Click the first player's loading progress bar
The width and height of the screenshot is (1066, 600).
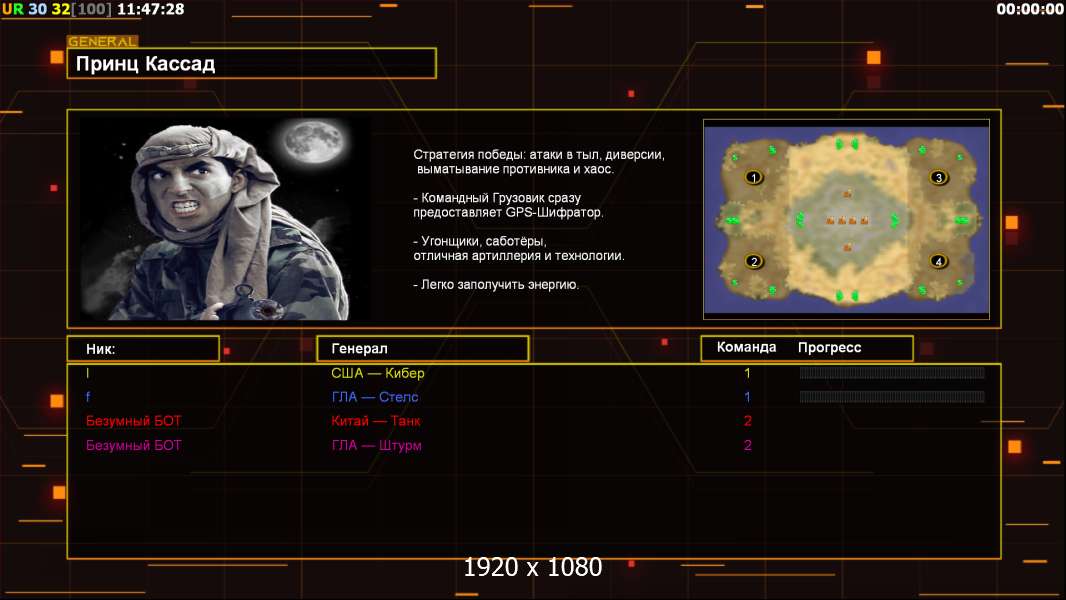(892, 373)
